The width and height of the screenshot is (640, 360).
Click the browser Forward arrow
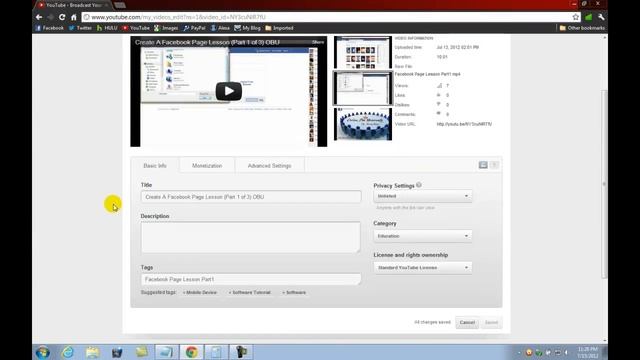tap(50, 17)
